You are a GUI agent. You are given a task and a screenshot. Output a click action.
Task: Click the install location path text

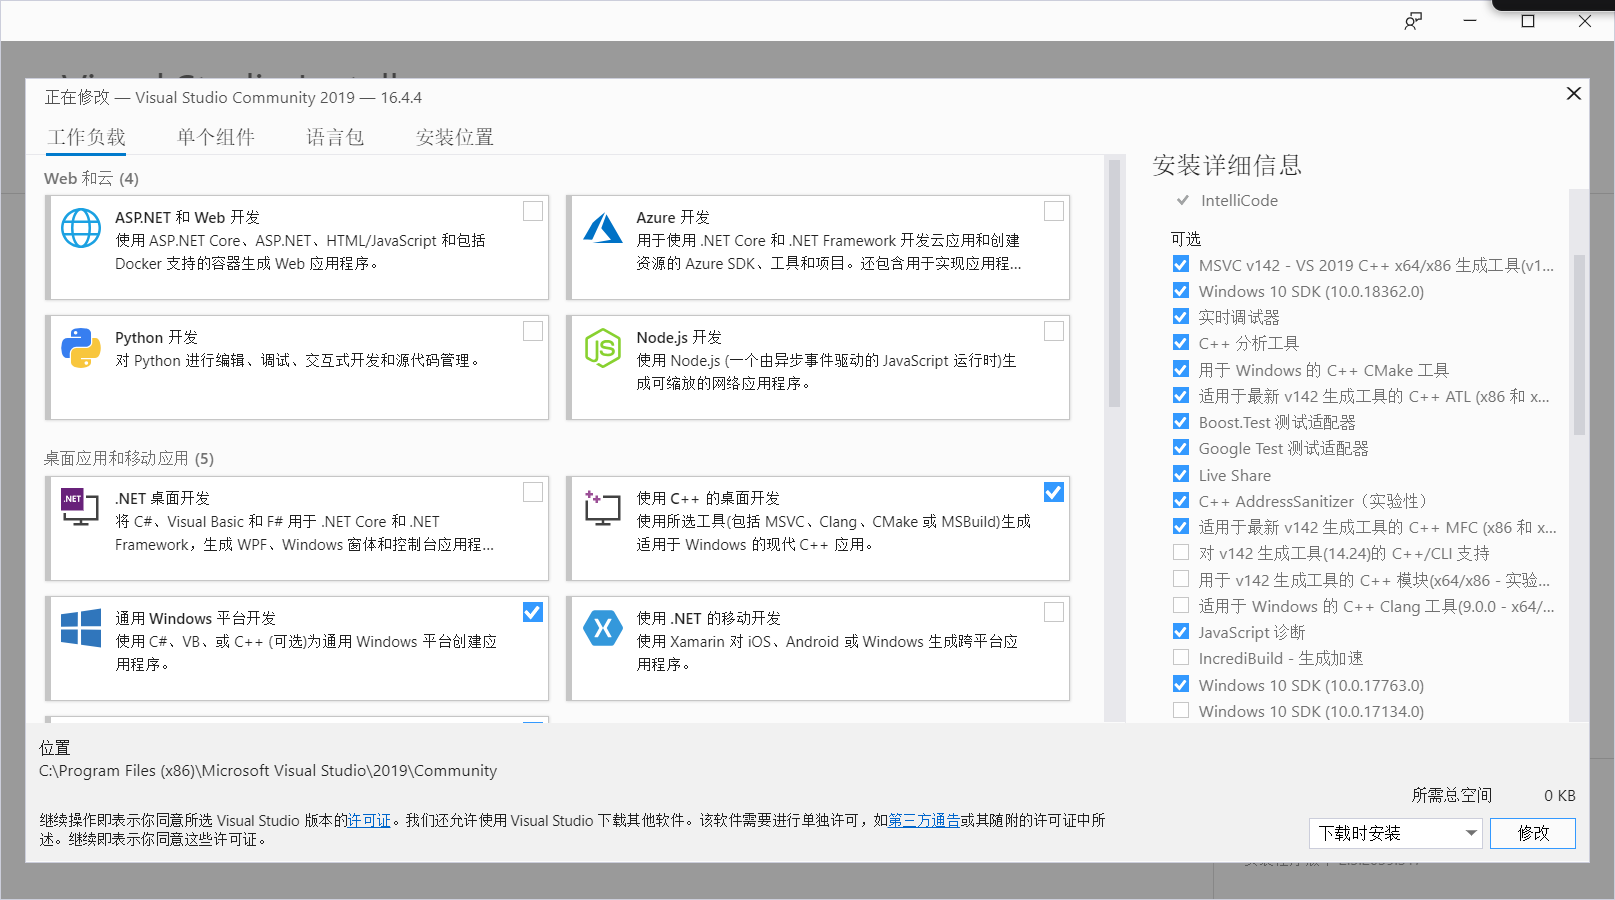[x=268, y=770]
